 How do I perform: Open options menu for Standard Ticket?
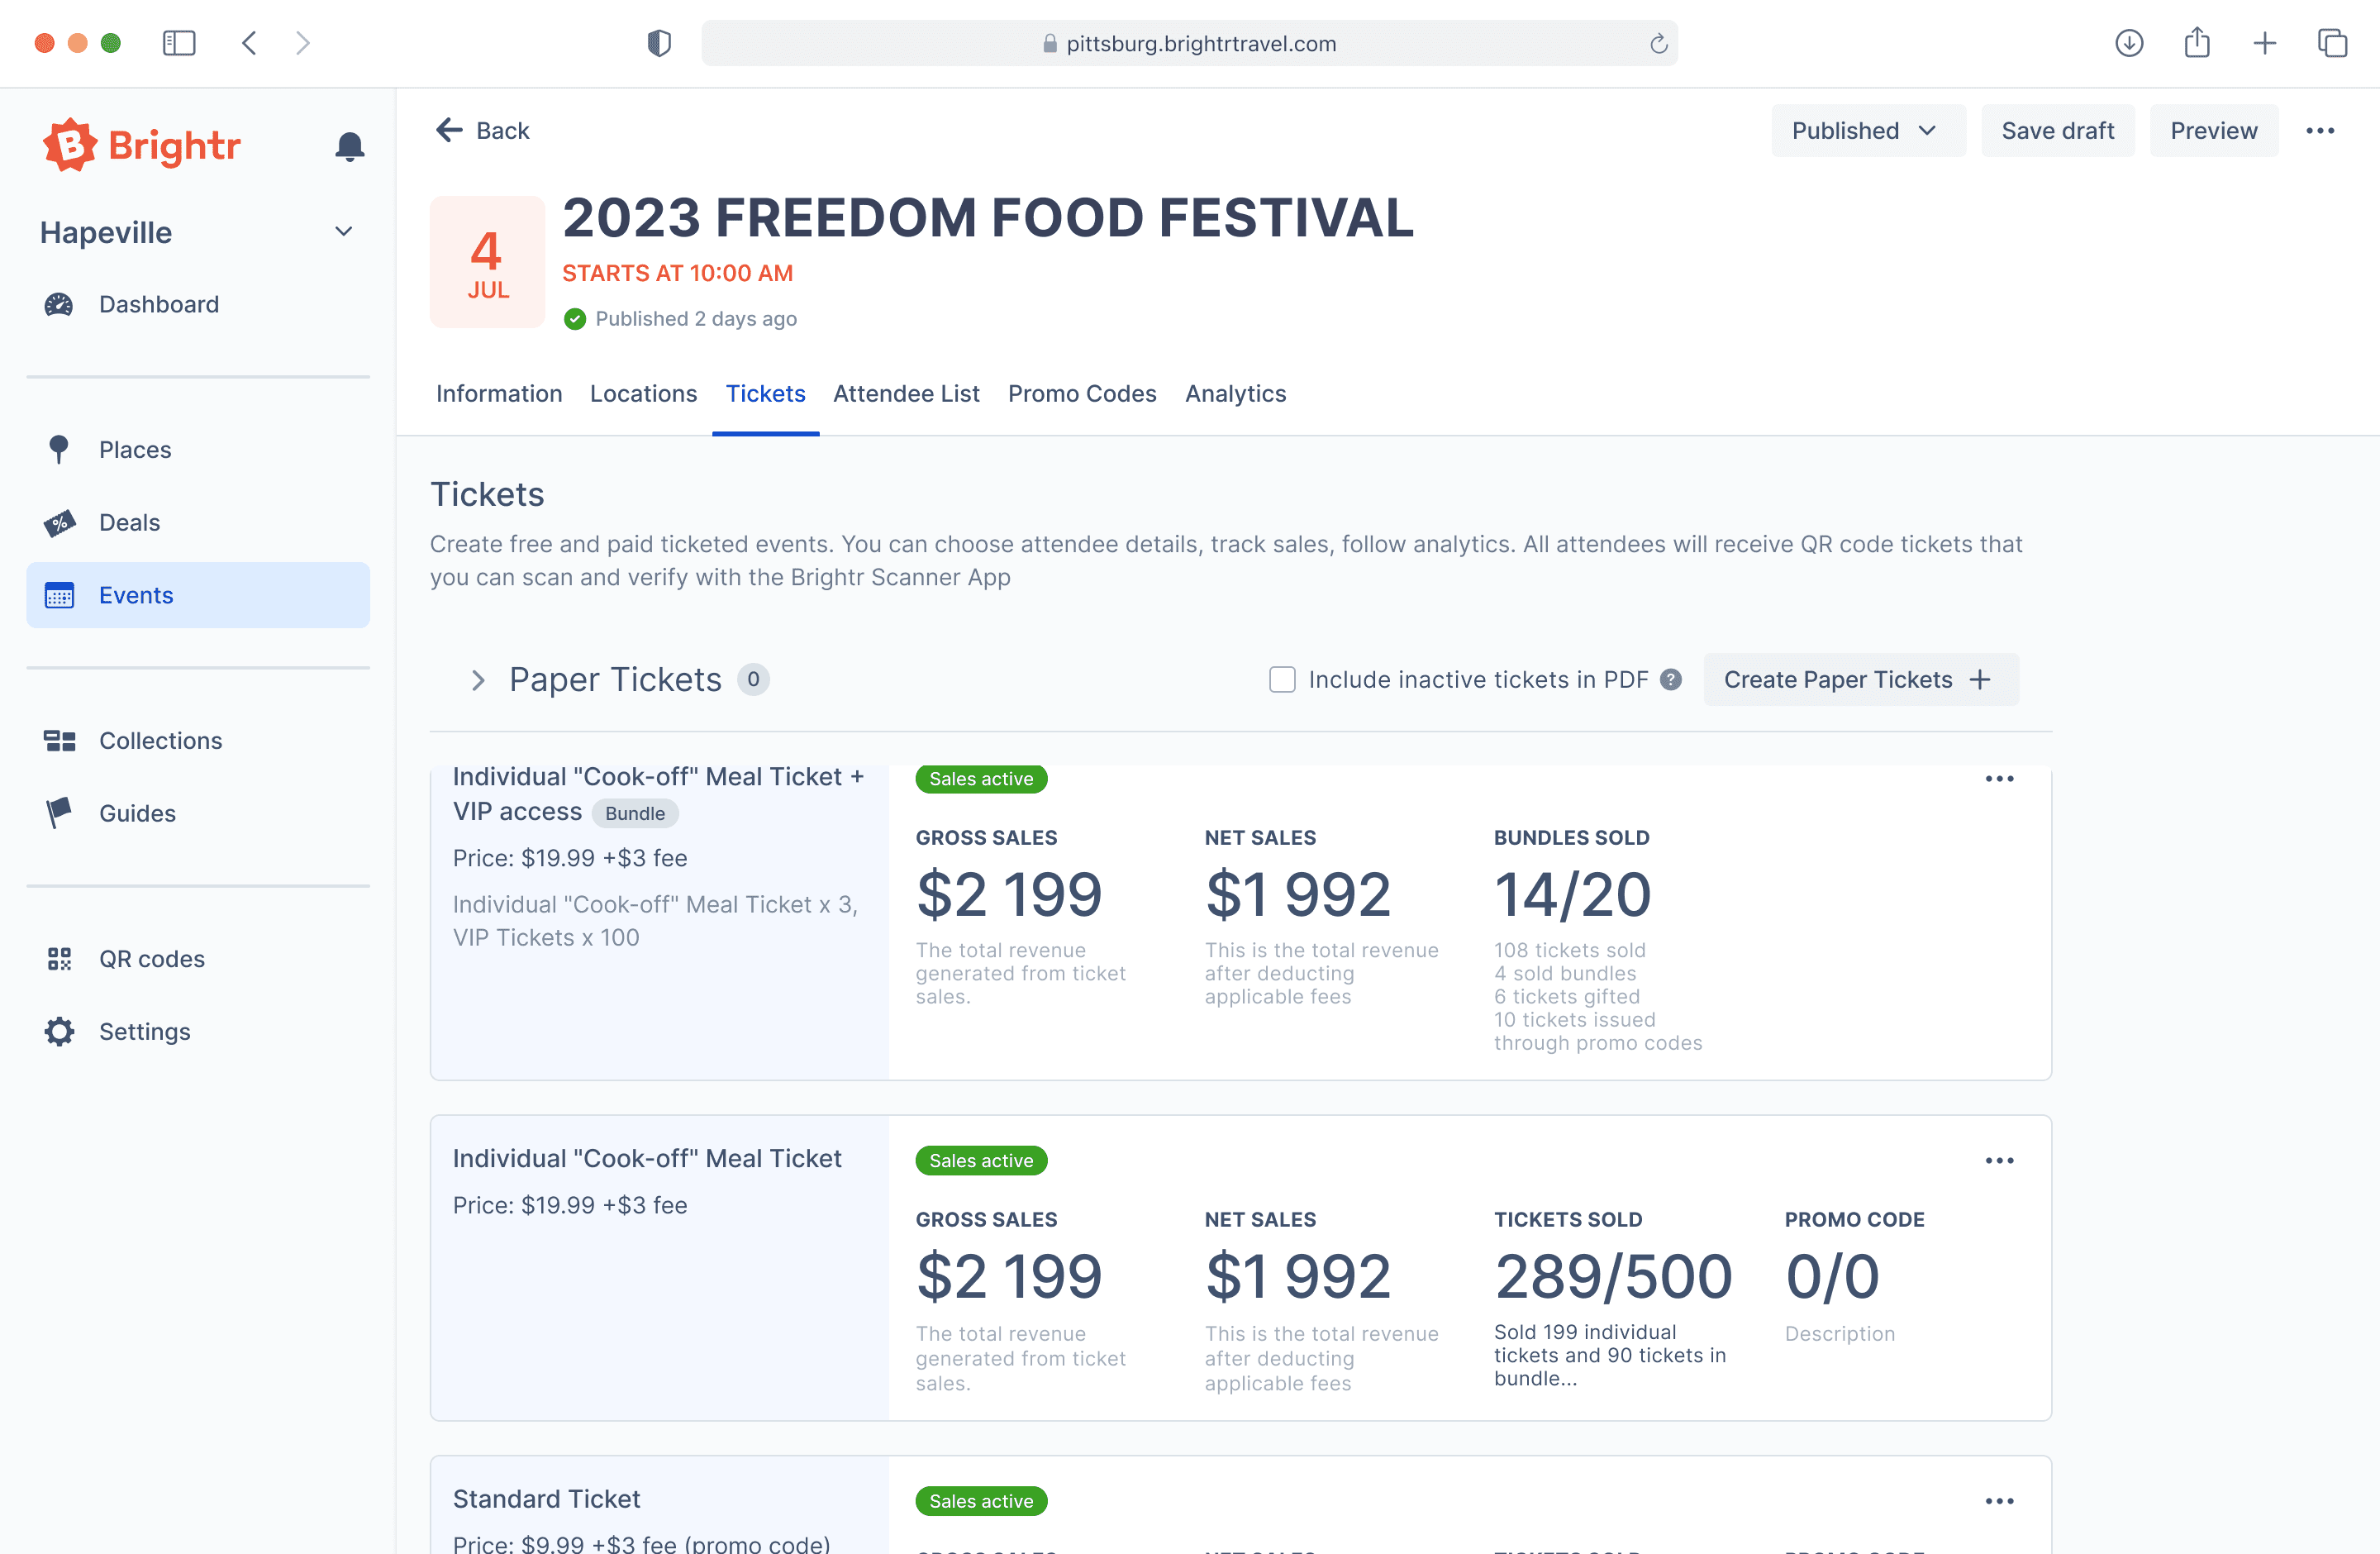(x=1999, y=1501)
